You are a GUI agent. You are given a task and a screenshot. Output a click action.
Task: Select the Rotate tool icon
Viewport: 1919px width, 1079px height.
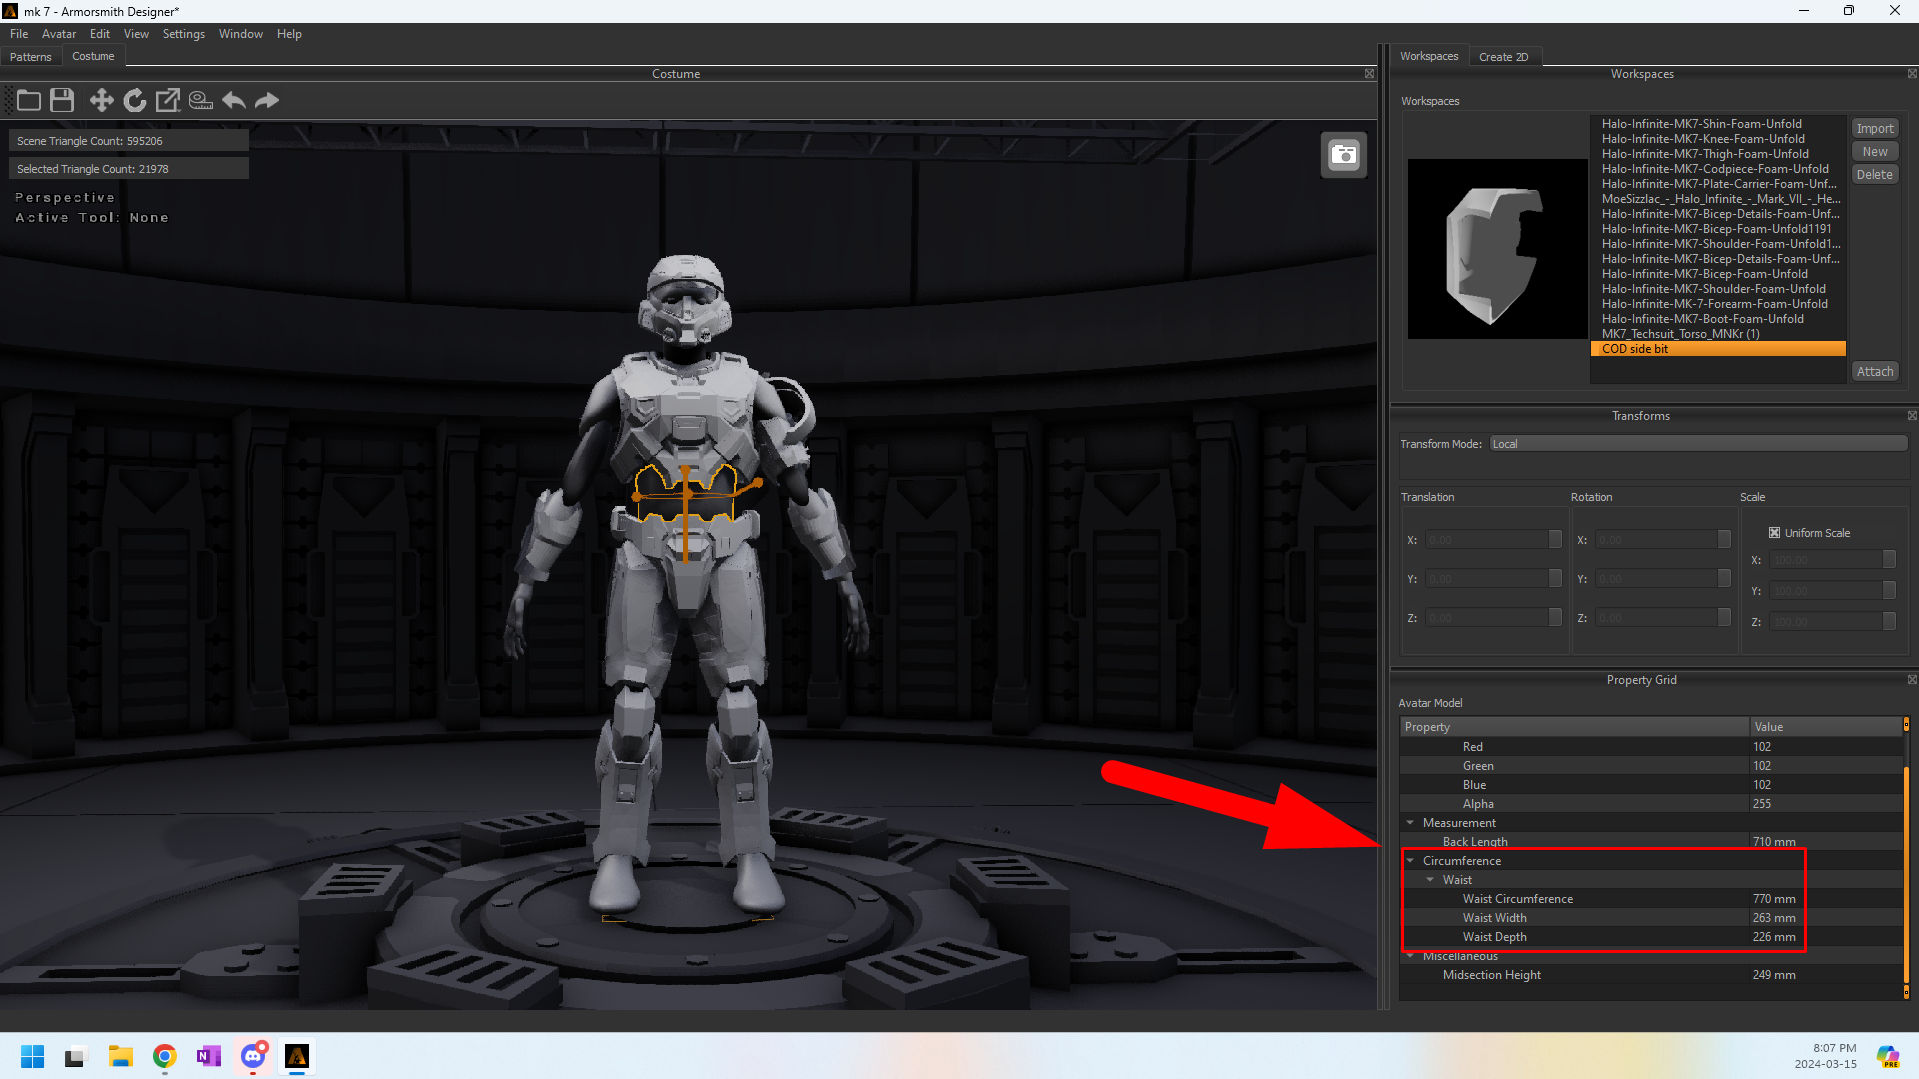(x=134, y=100)
